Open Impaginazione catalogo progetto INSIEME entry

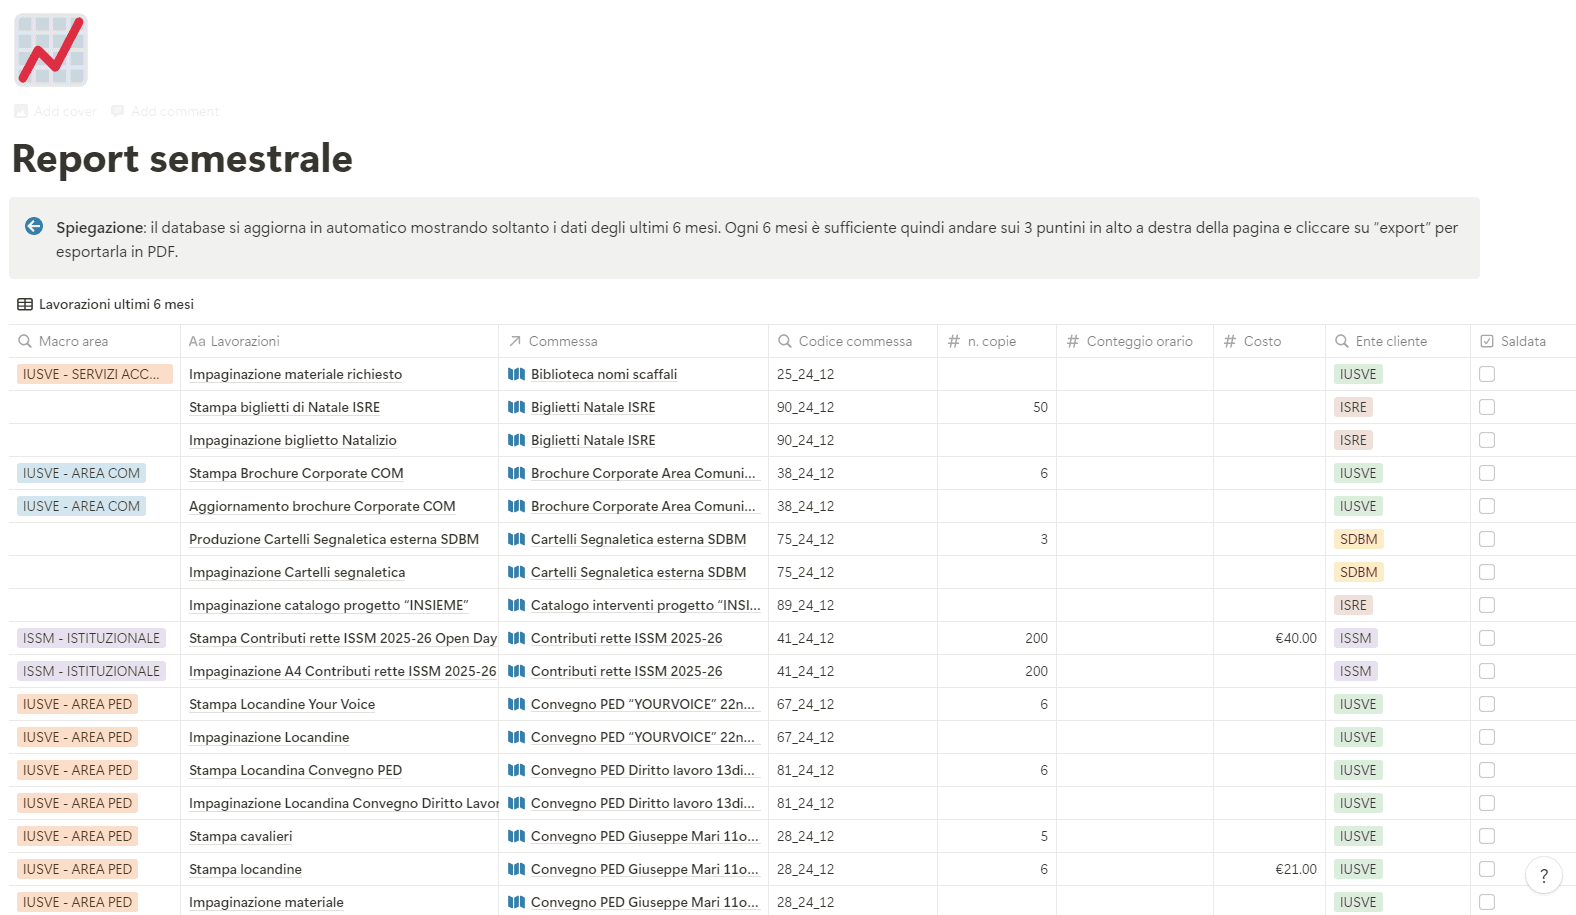pyautogui.click(x=329, y=605)
